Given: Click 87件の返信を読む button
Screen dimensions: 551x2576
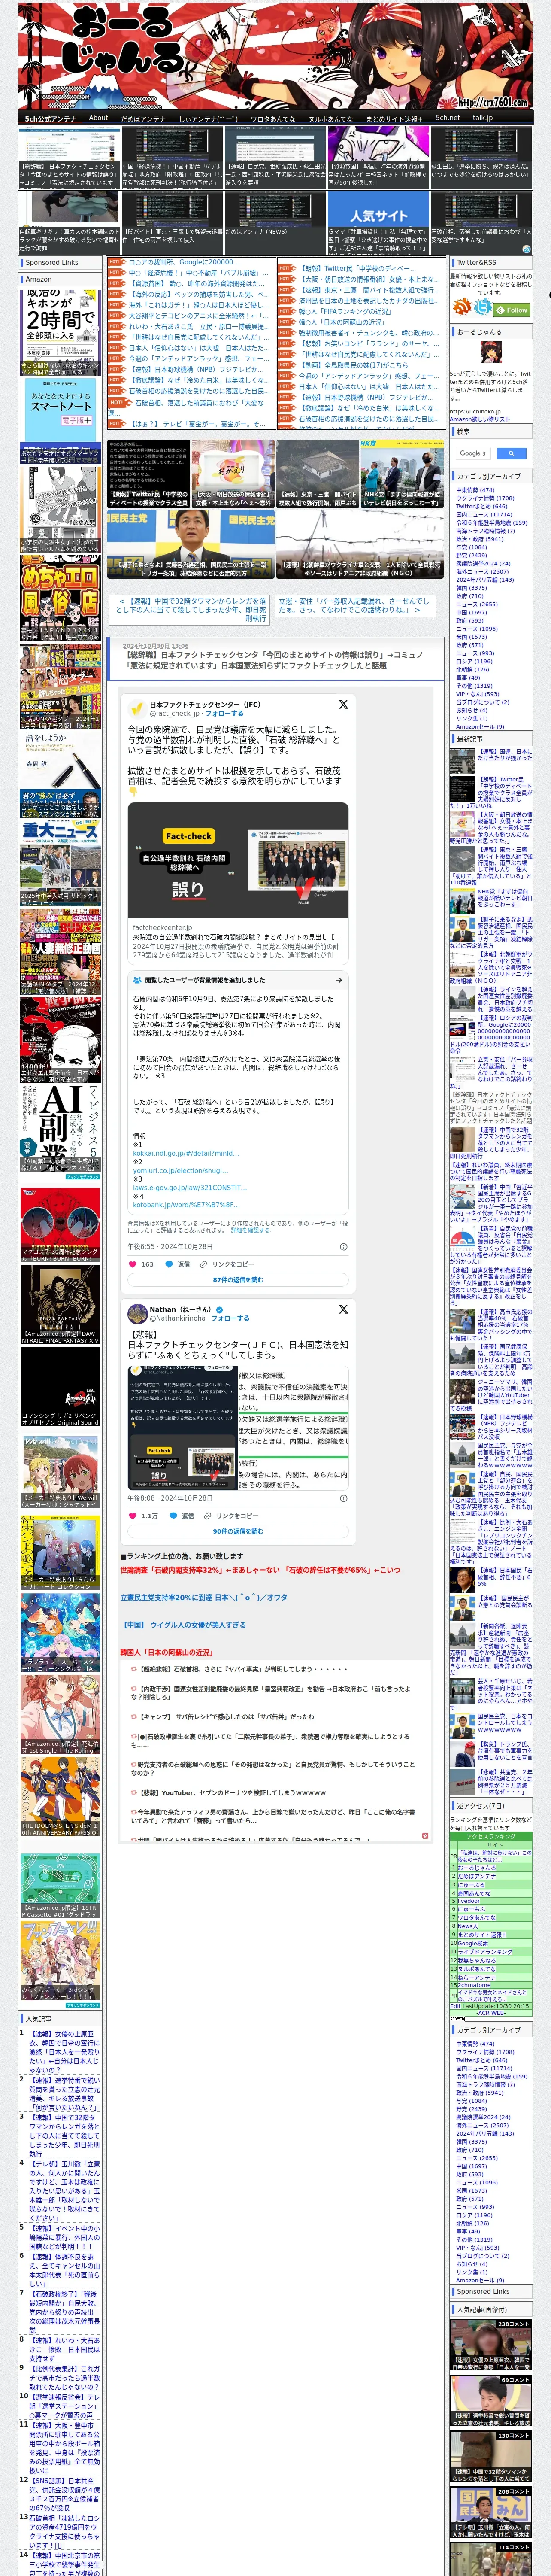Looking at the screenshot, I should click(x=238, y=1279).
